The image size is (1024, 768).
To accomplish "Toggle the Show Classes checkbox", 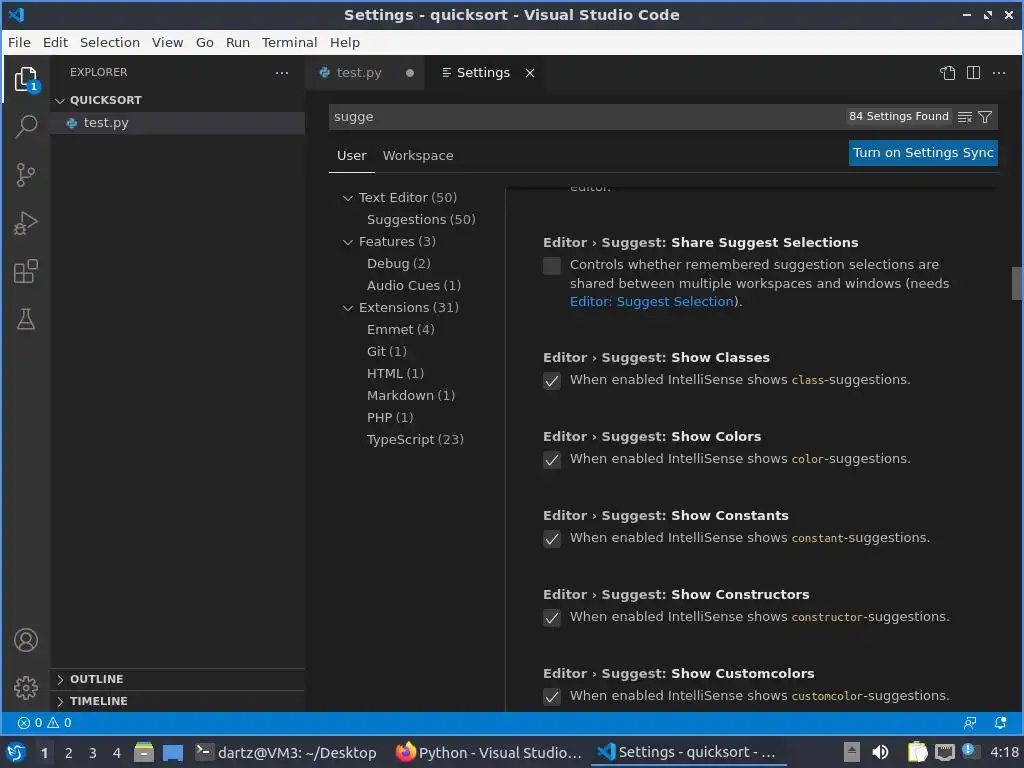I will [x=552, y=381].
